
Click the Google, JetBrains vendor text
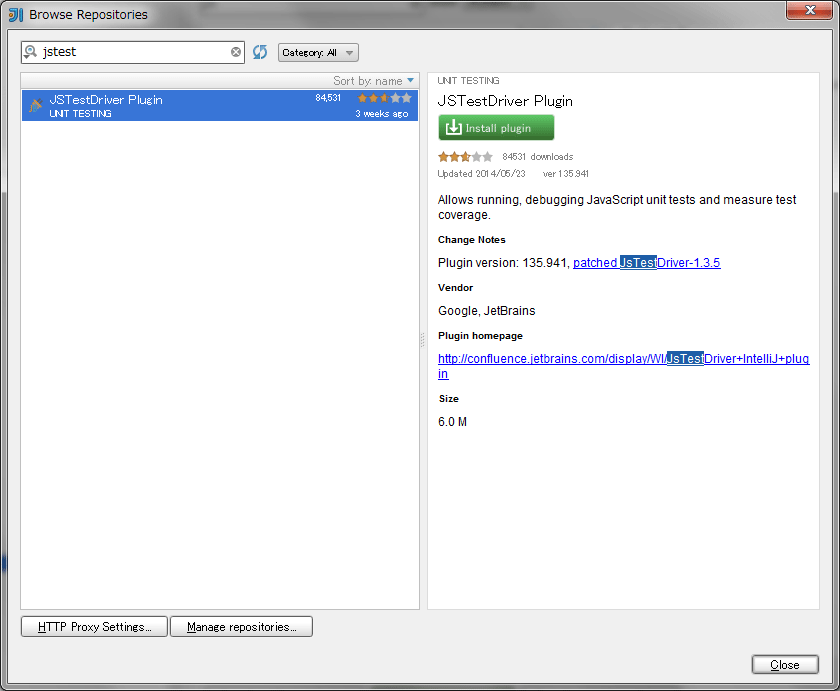click(486, 311)
